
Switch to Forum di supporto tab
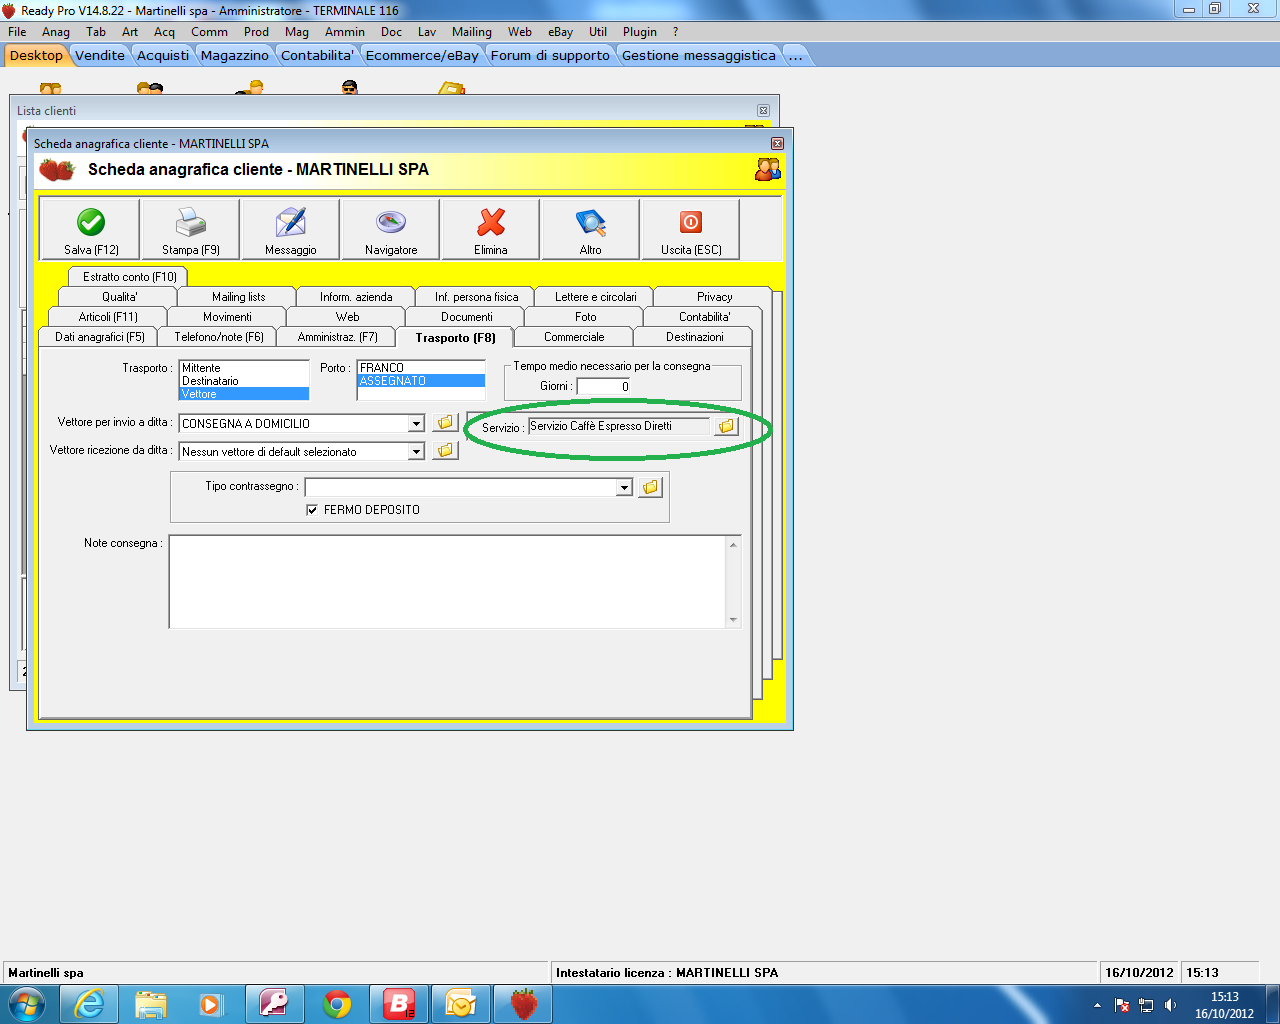pyautogui.click(x=550, y=55)
